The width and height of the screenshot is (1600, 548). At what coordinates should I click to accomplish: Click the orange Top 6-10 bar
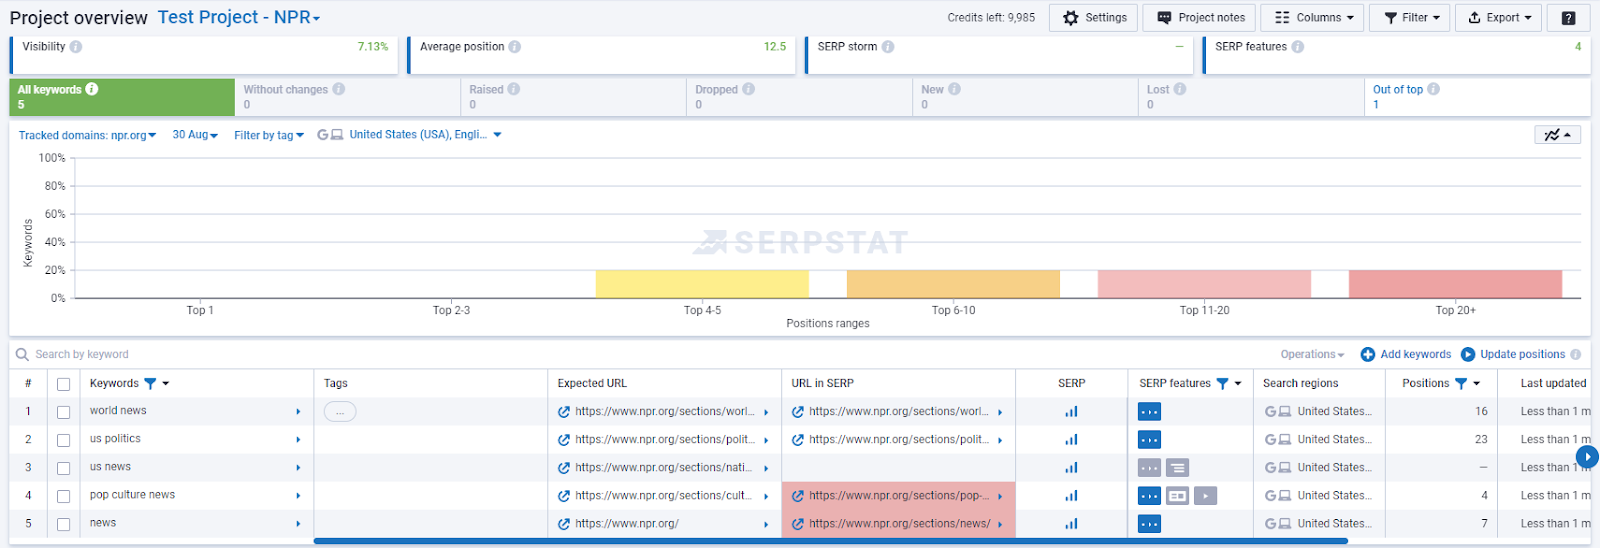[953, 284]
